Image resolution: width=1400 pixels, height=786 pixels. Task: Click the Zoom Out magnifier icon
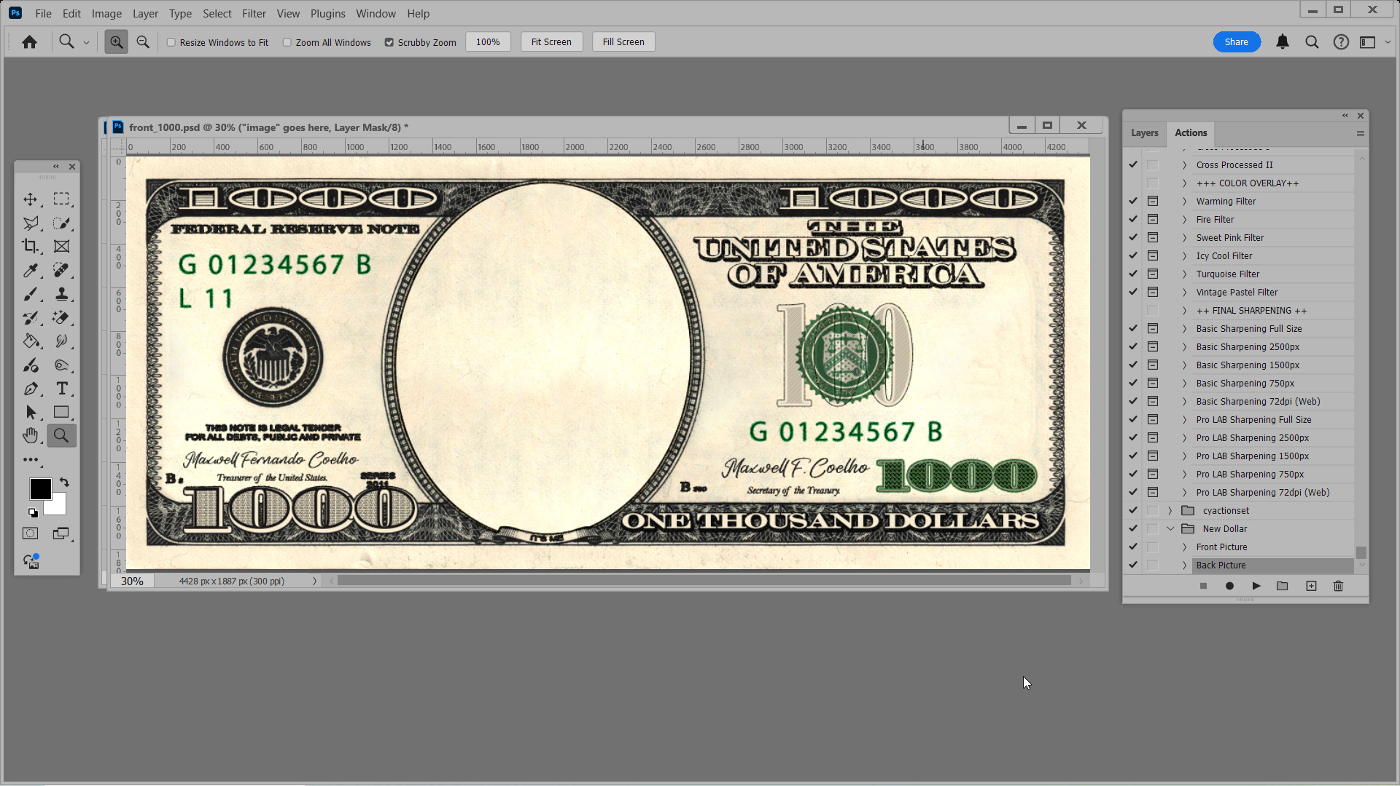[143, 42]
